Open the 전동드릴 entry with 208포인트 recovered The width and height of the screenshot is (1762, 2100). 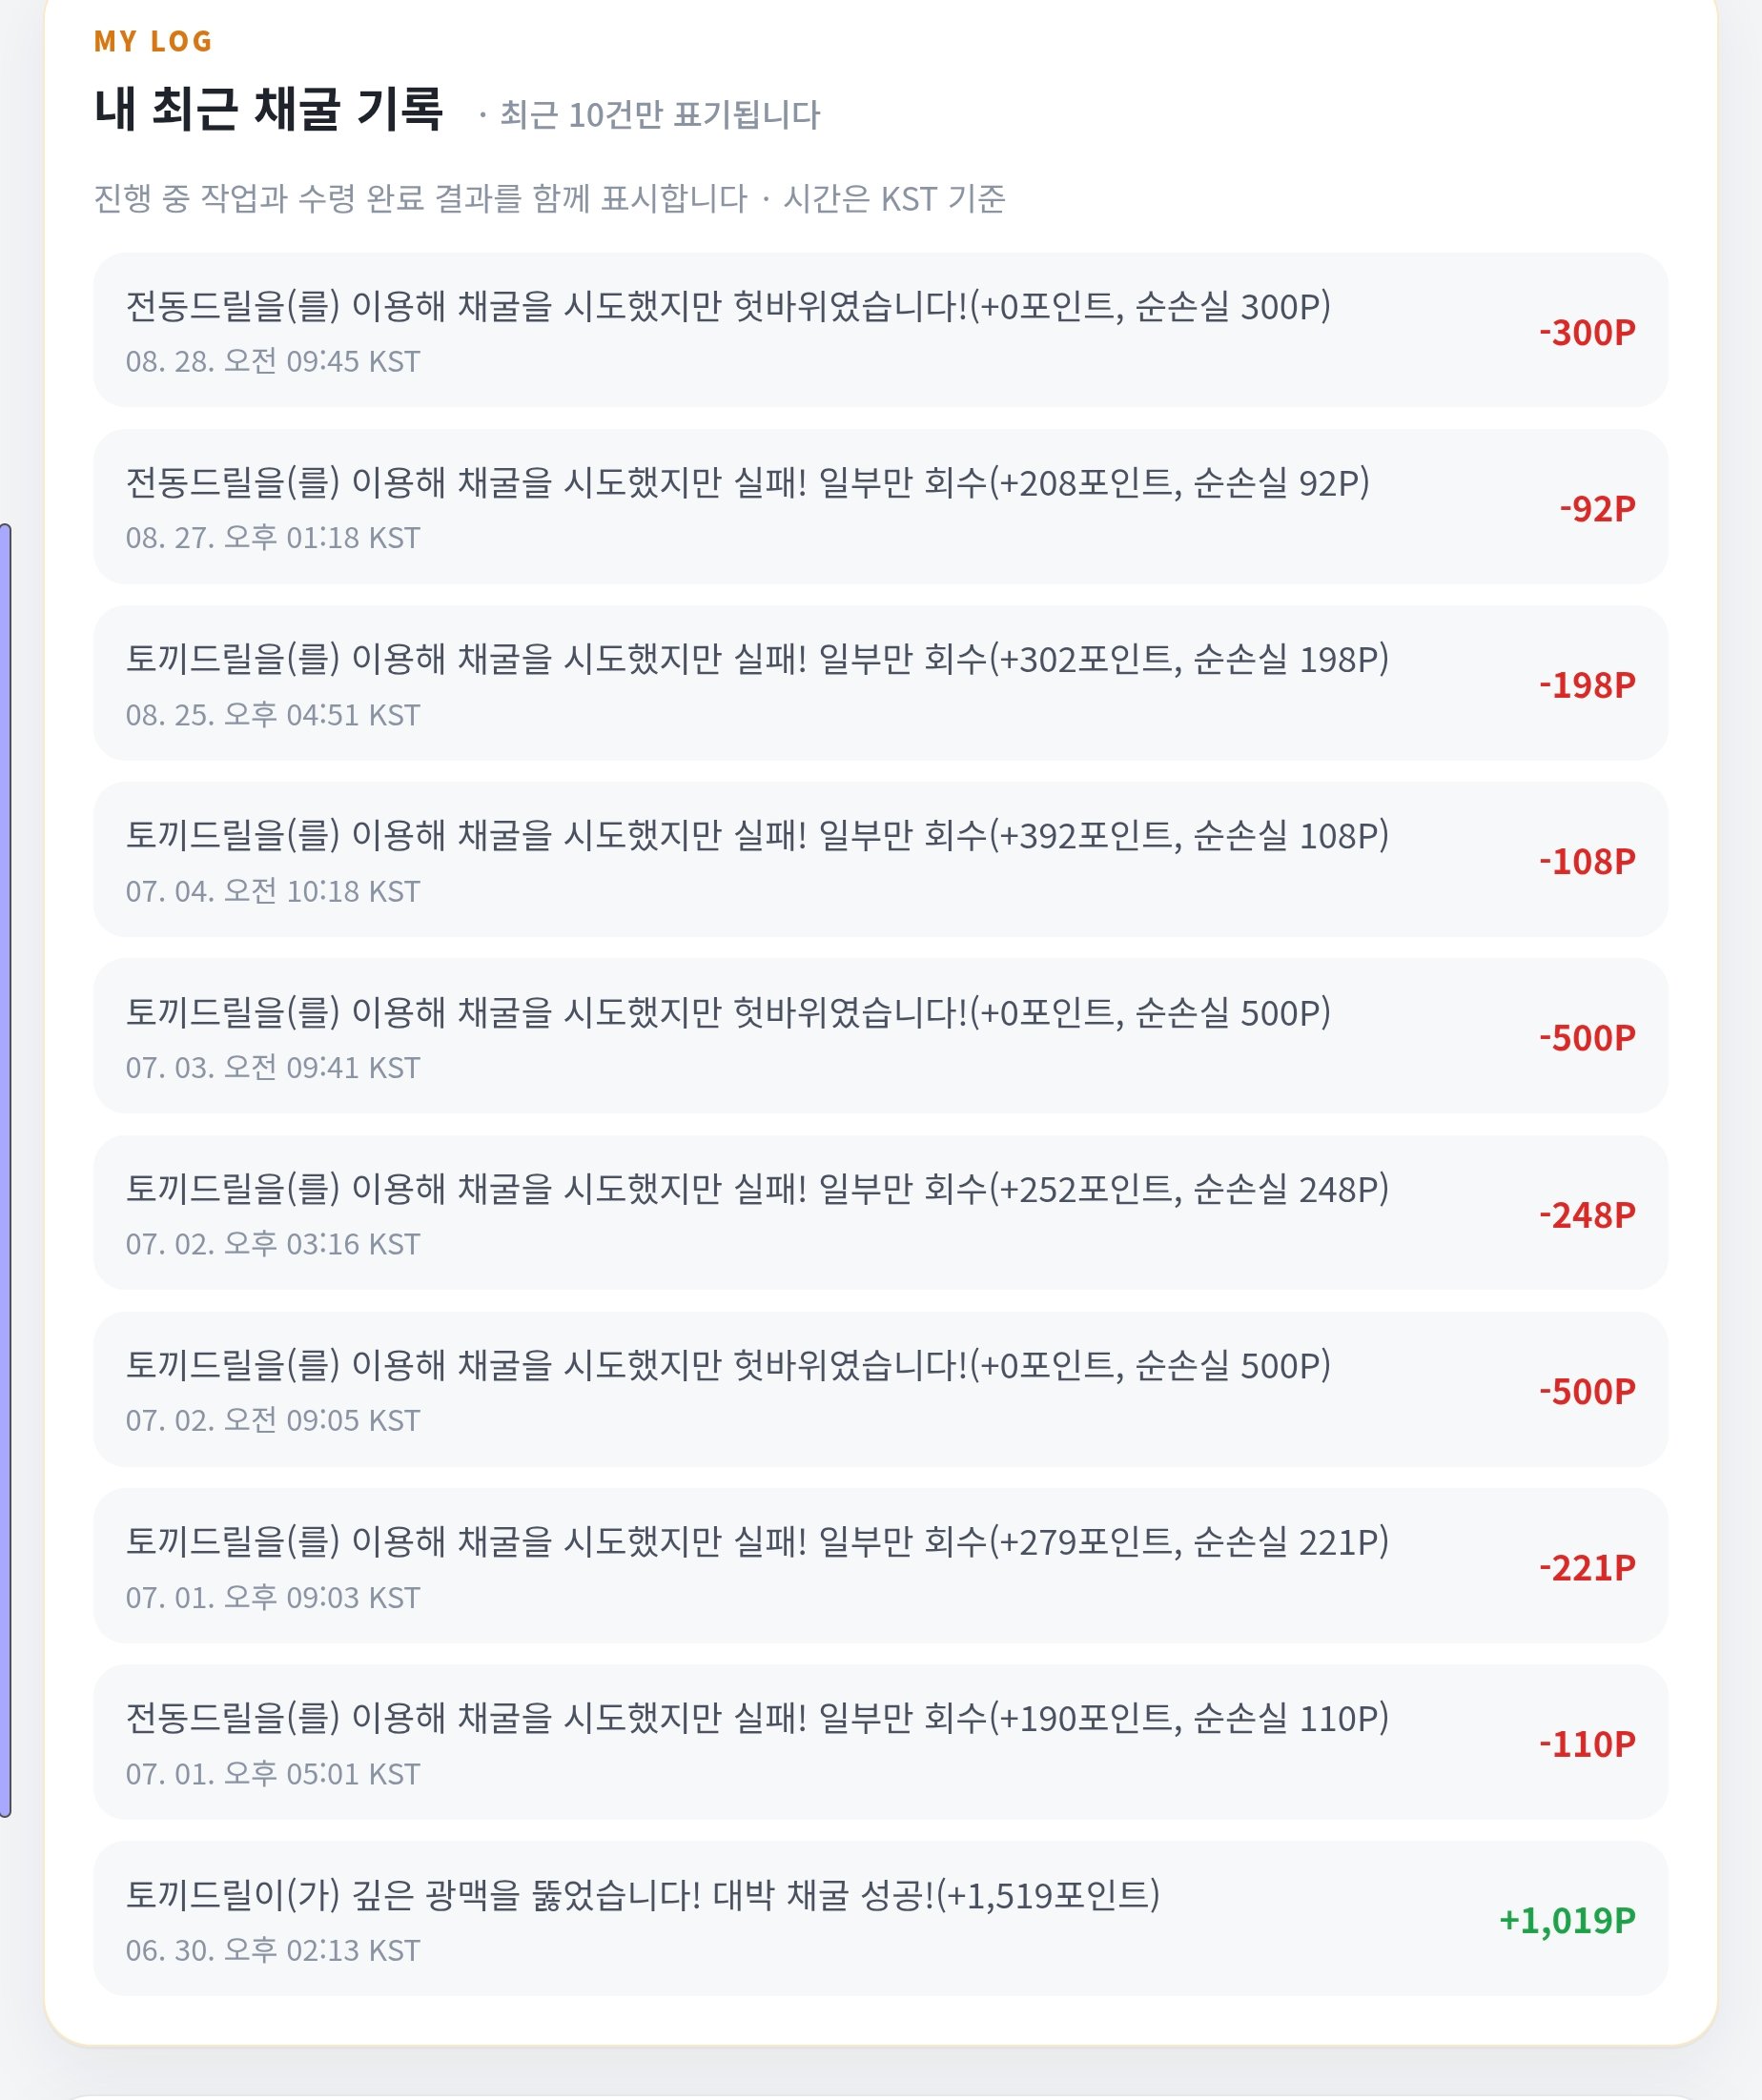[x=880, y=507]
